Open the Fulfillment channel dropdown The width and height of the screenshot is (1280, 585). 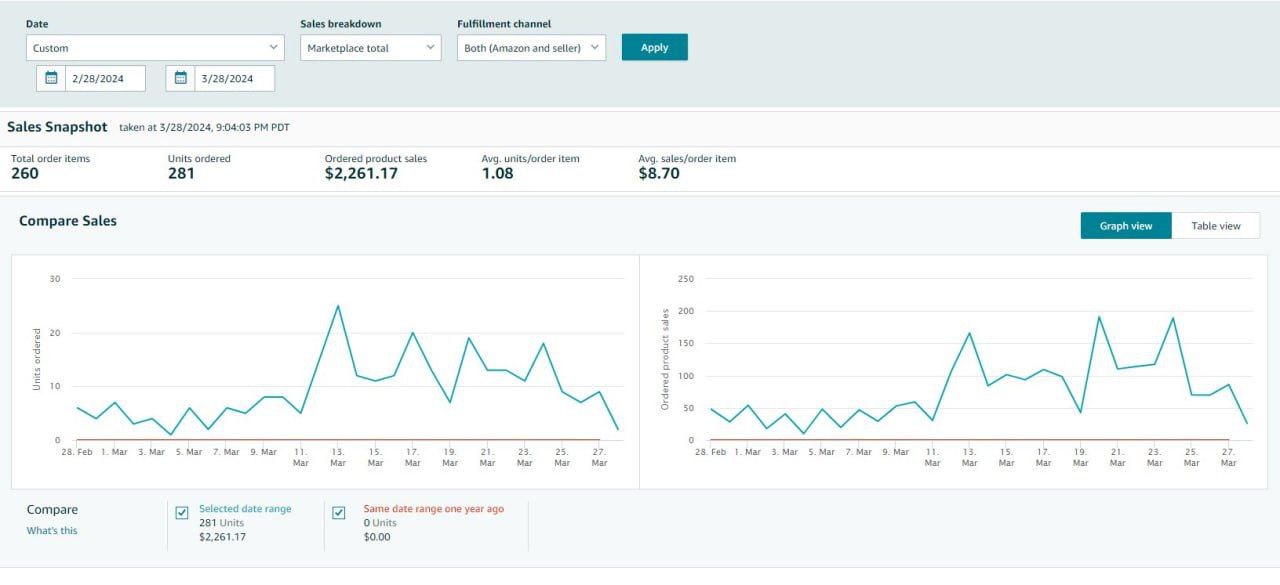[531, 48]
